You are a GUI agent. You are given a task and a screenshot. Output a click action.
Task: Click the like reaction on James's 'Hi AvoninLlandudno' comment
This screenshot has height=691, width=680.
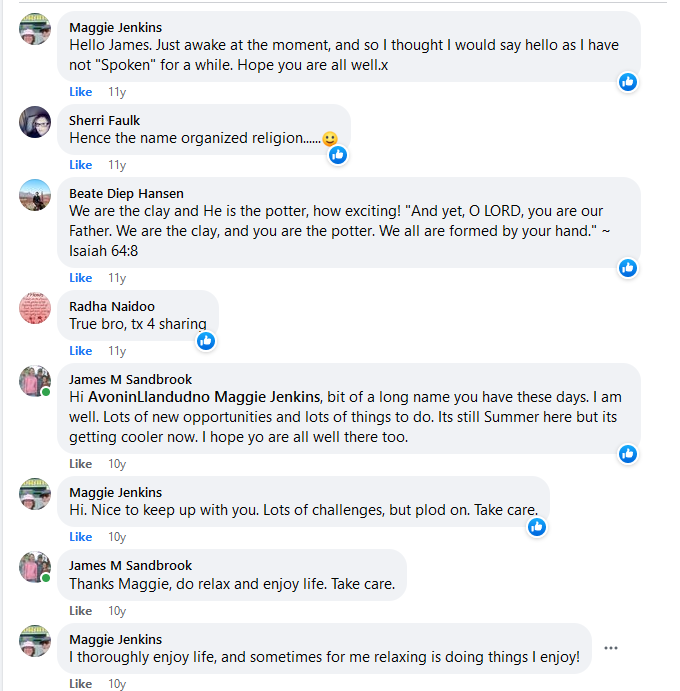click(x=628, y=453)
